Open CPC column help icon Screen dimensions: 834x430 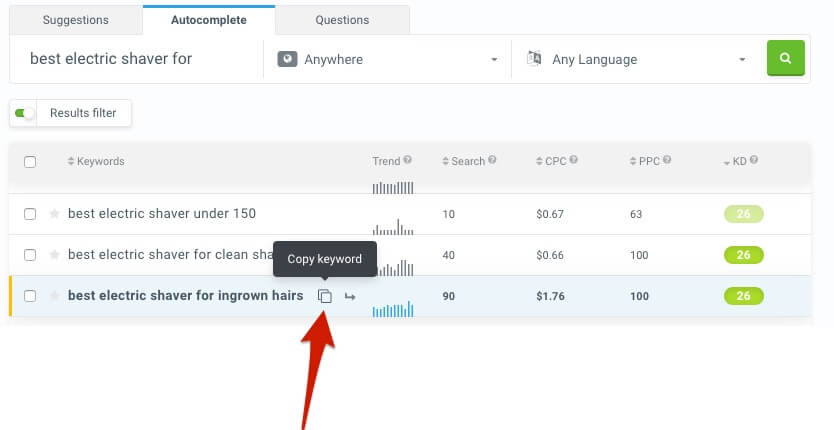point(573,160)
